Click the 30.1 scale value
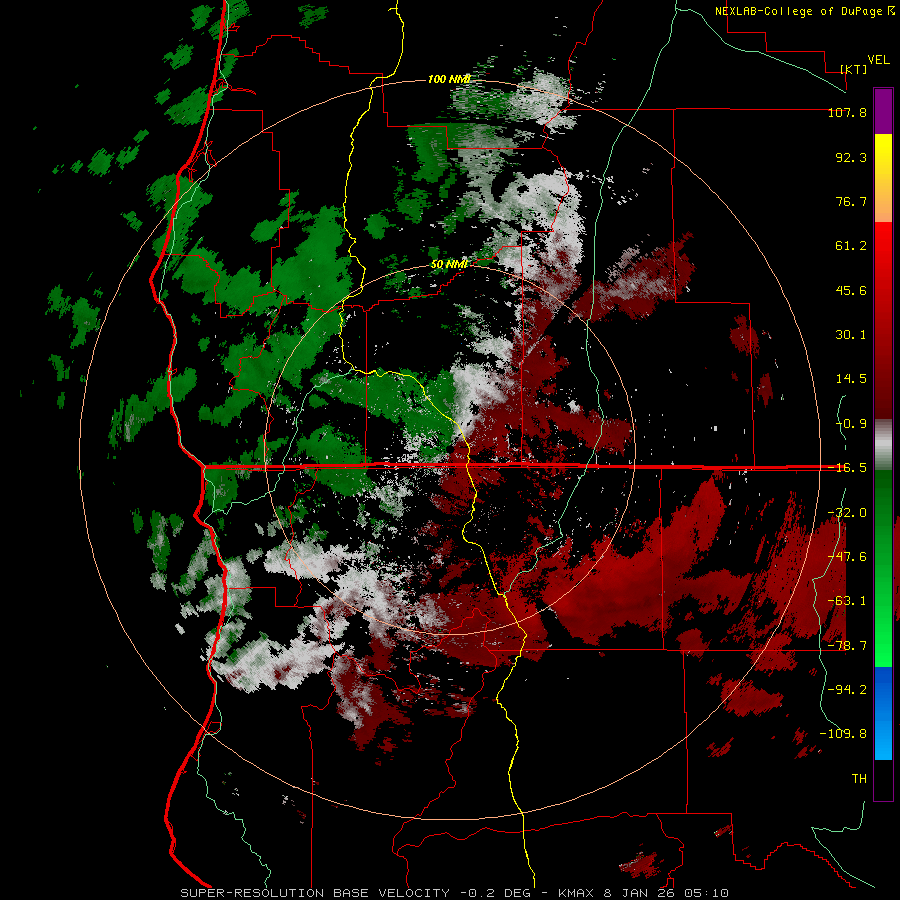Viewport: 900px width, 900px height. click(x=851, y=335)
